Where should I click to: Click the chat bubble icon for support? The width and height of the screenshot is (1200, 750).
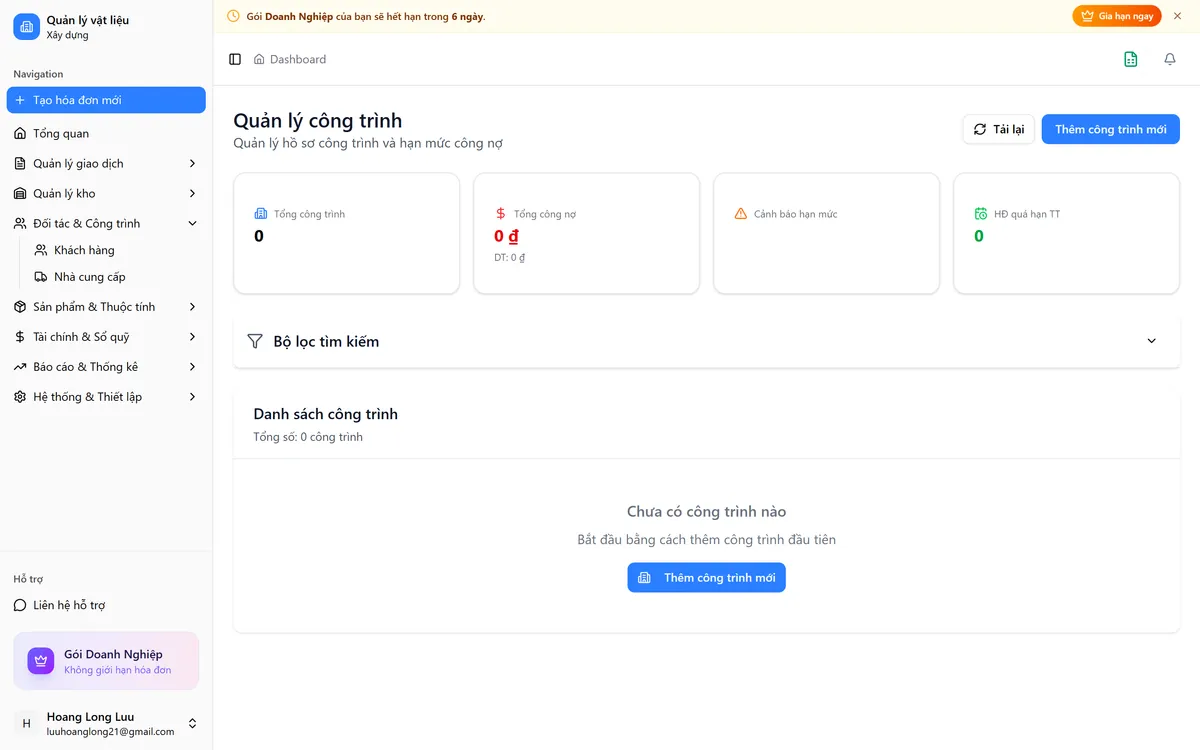pos(20,605)
